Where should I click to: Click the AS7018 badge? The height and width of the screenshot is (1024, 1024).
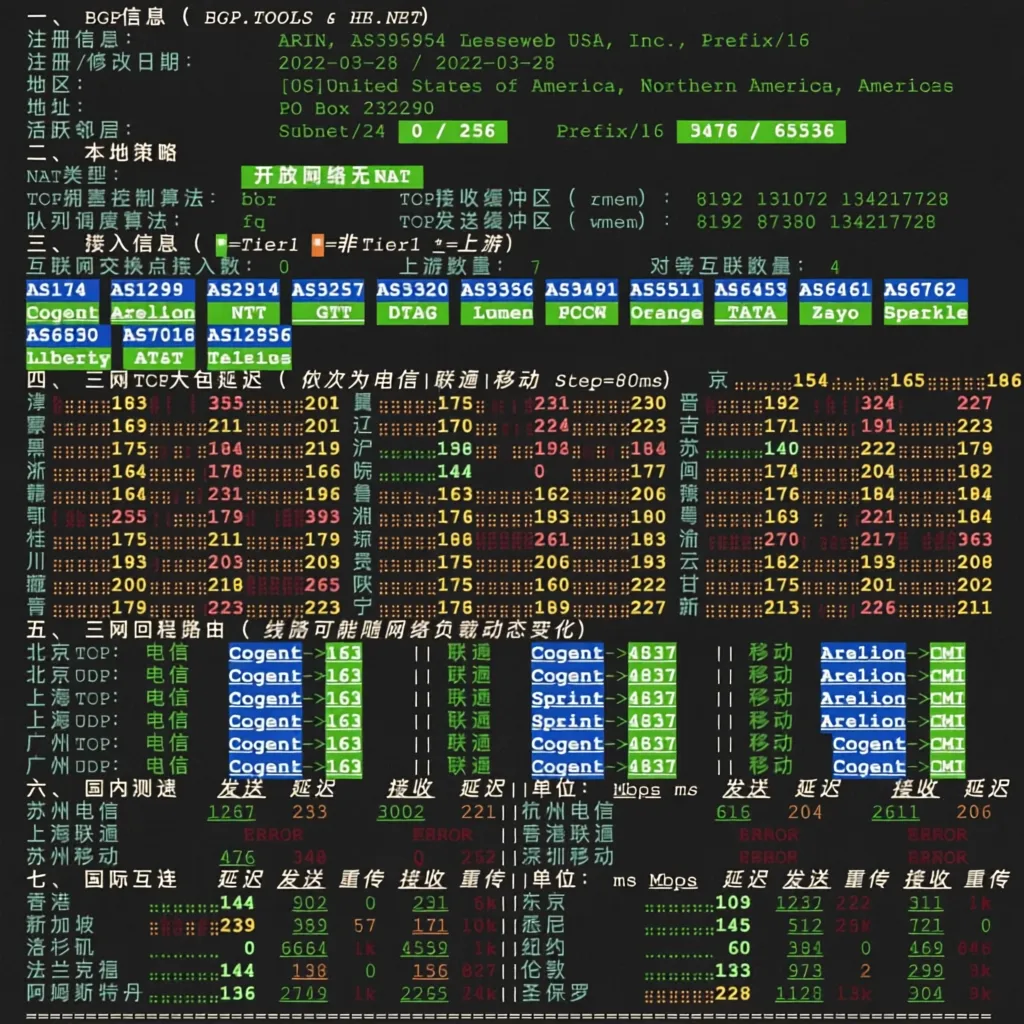coord(159,335)
